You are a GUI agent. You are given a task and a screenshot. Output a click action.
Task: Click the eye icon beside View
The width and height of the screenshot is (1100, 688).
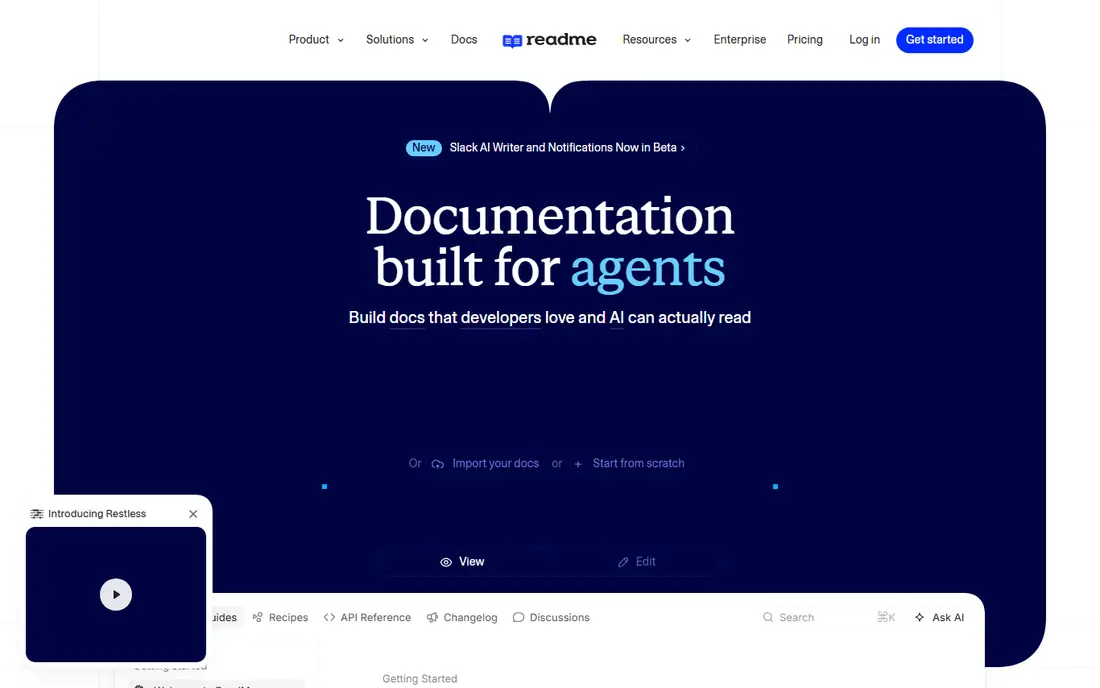click(446, 562)
